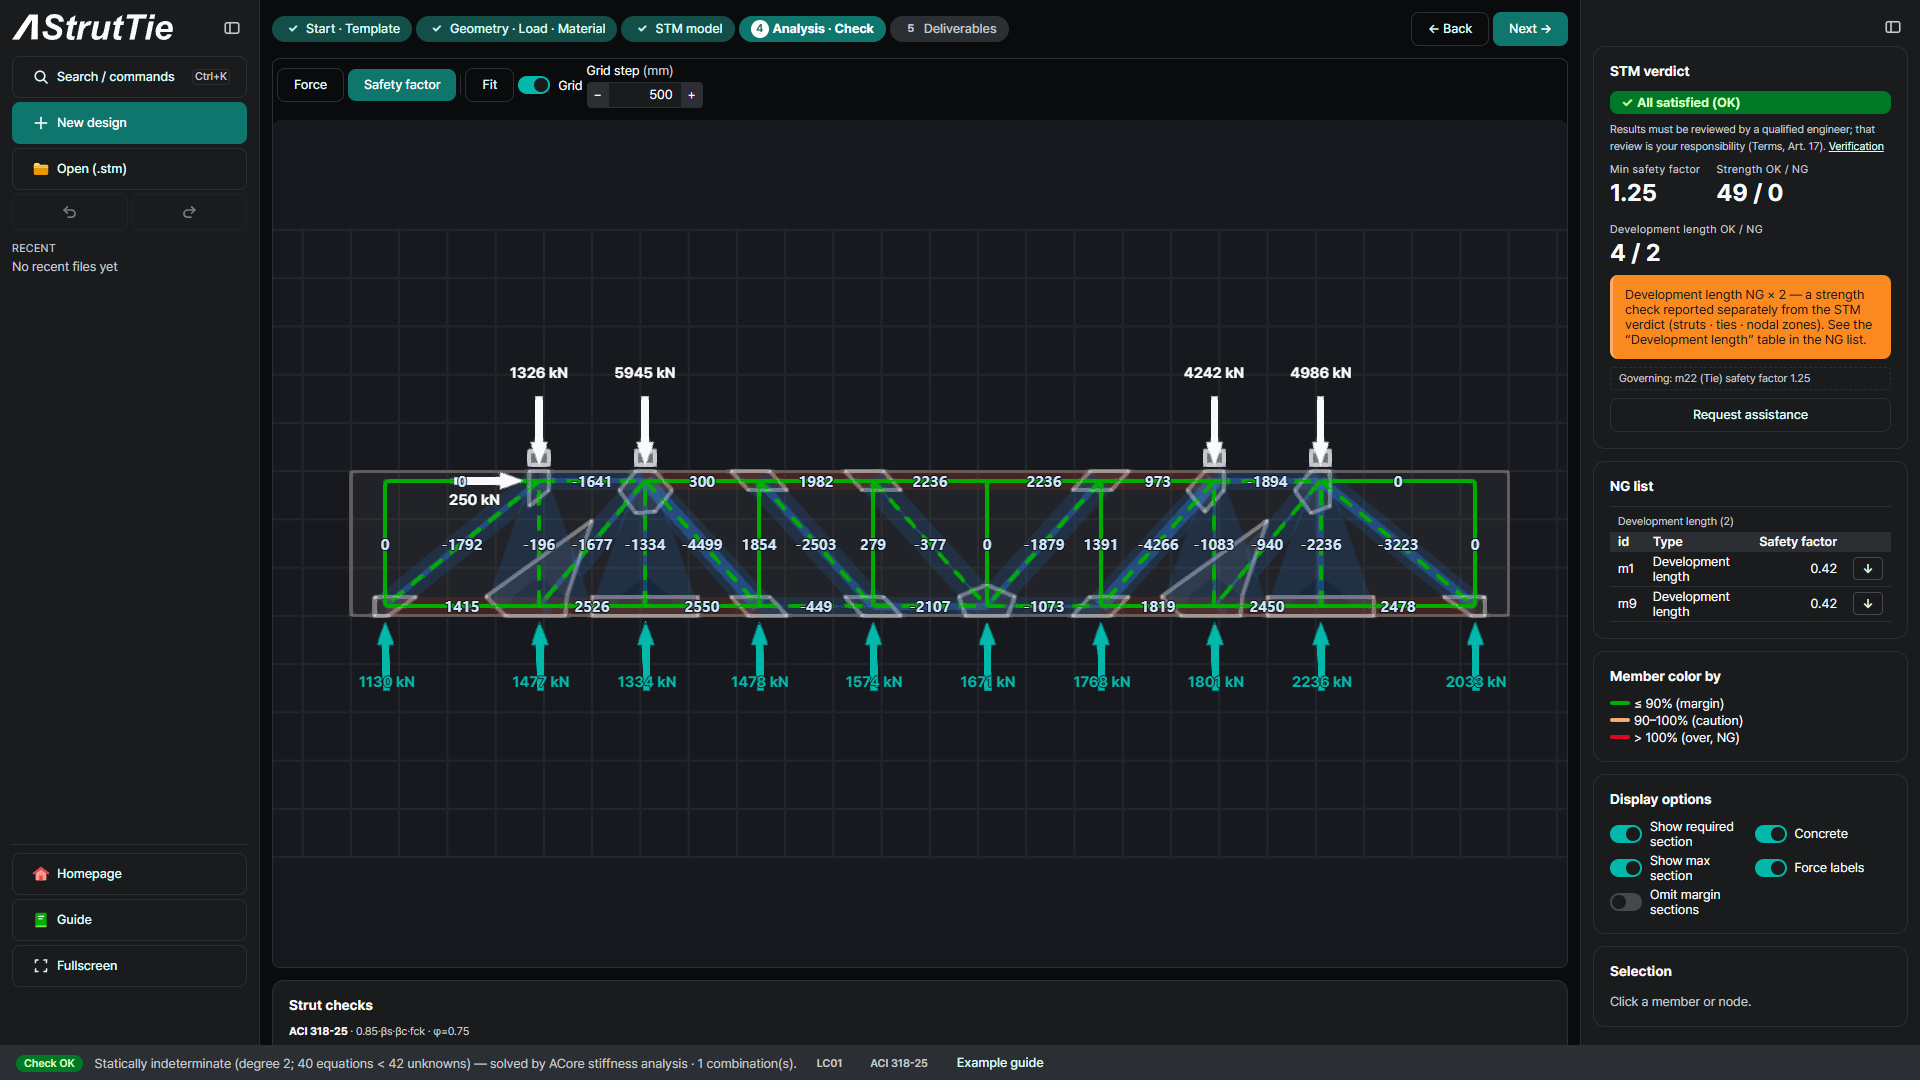The image size is (1920, 1080).
Task: Increase grid step with plus button
Action: point(691,95)
